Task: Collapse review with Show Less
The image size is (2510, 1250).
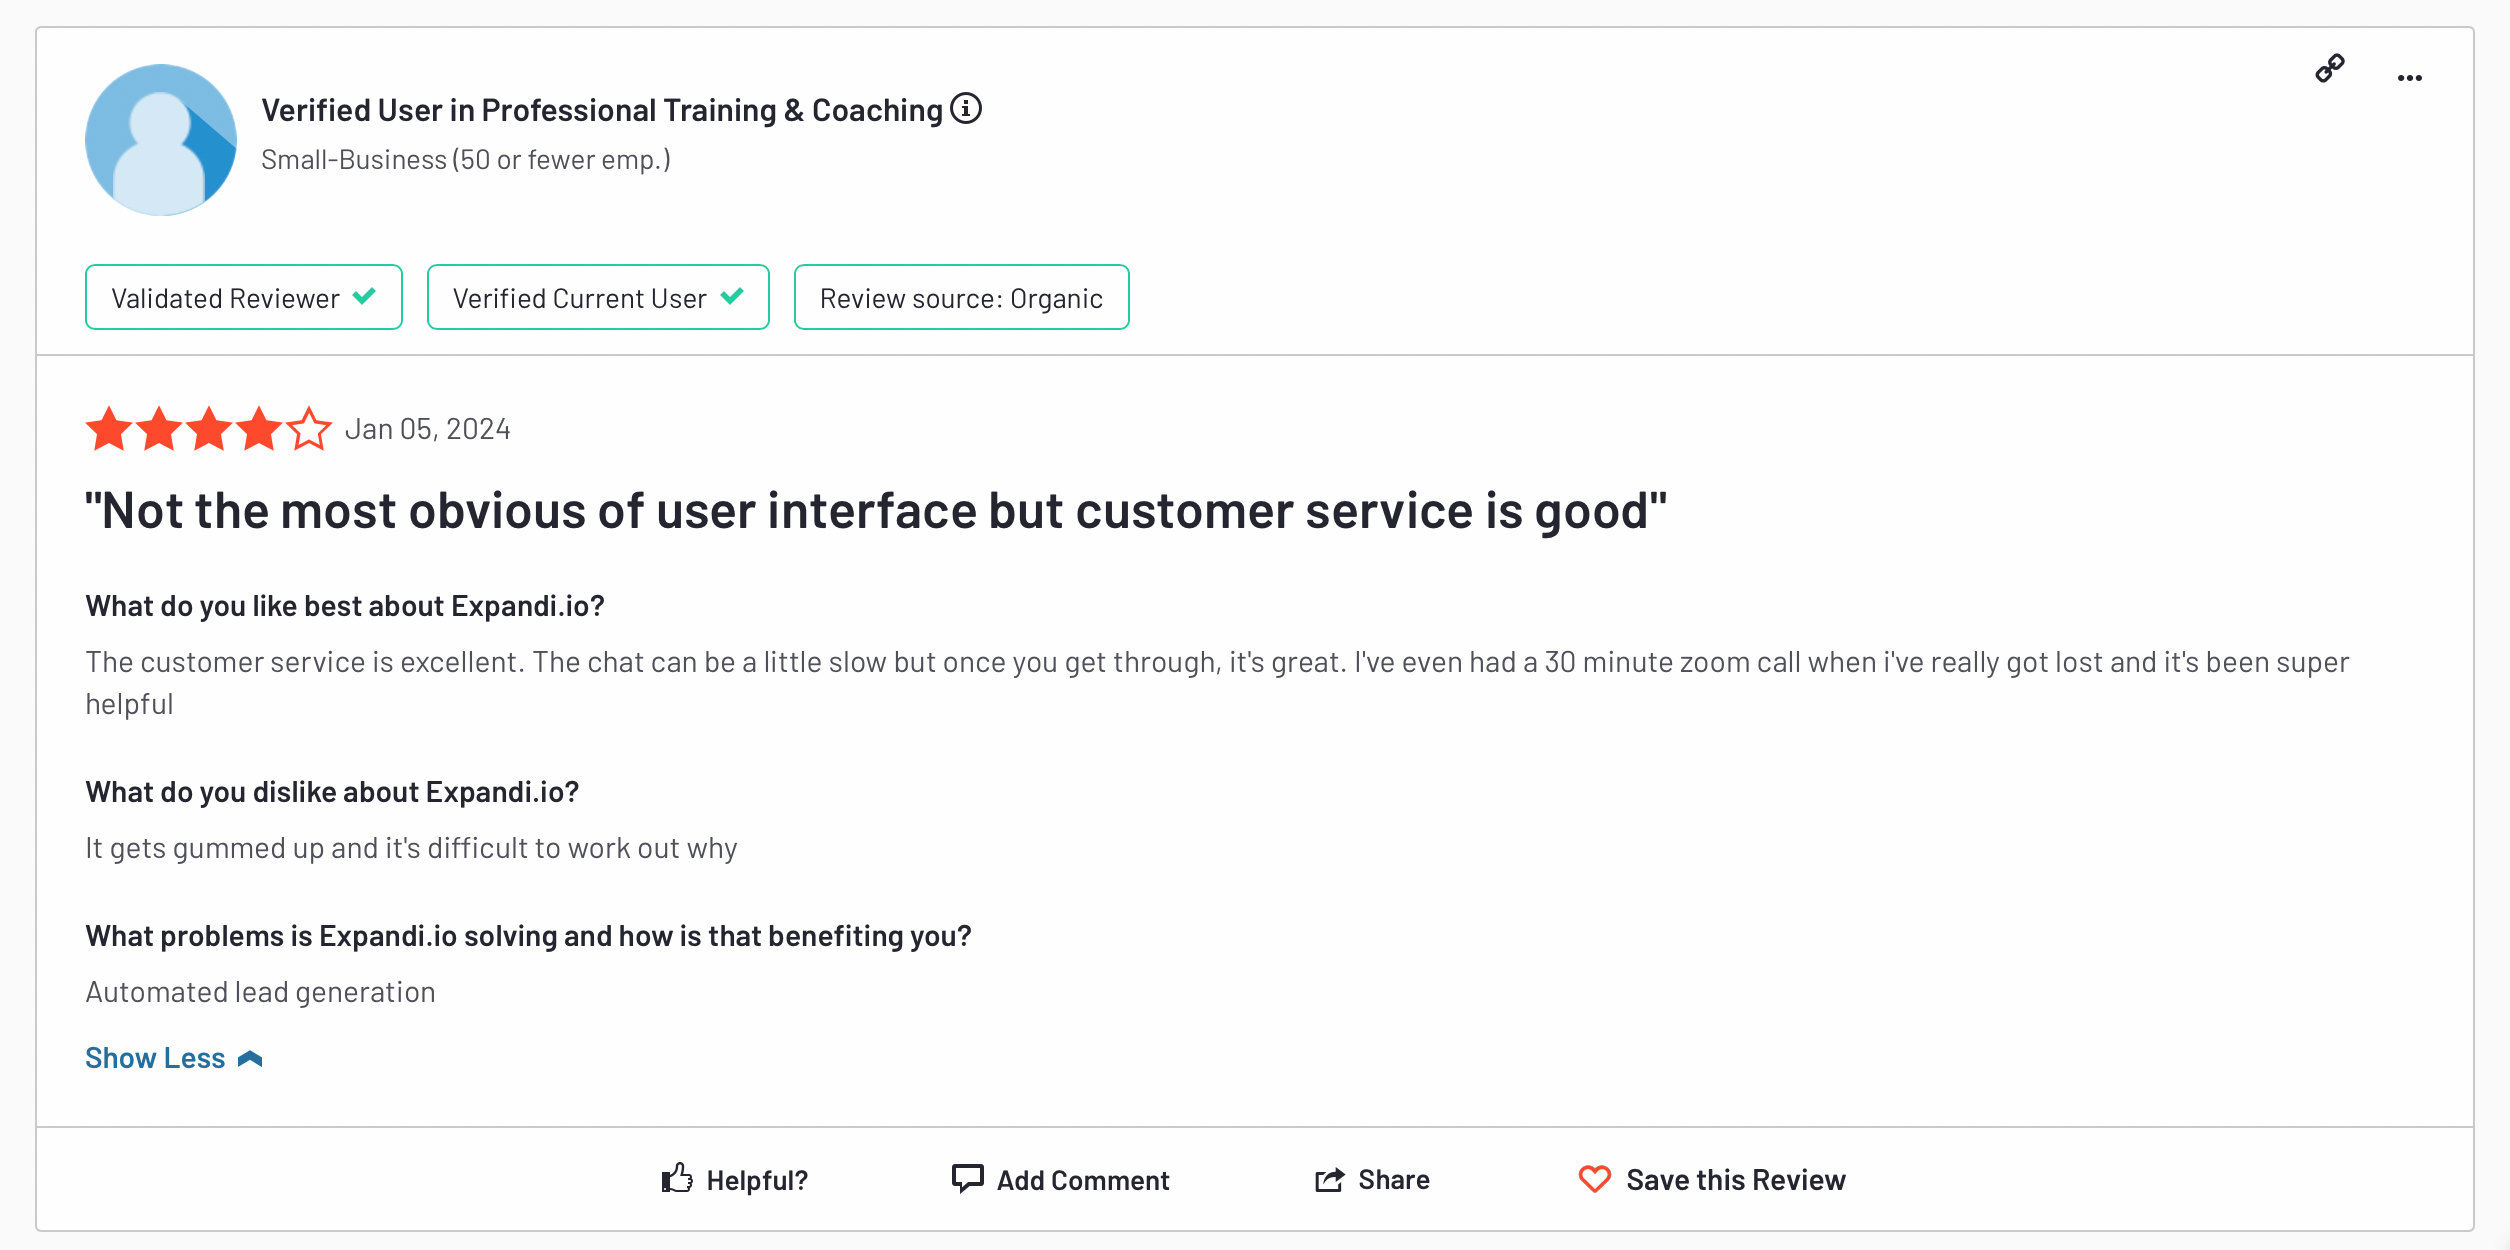Action: point(174,1058)
